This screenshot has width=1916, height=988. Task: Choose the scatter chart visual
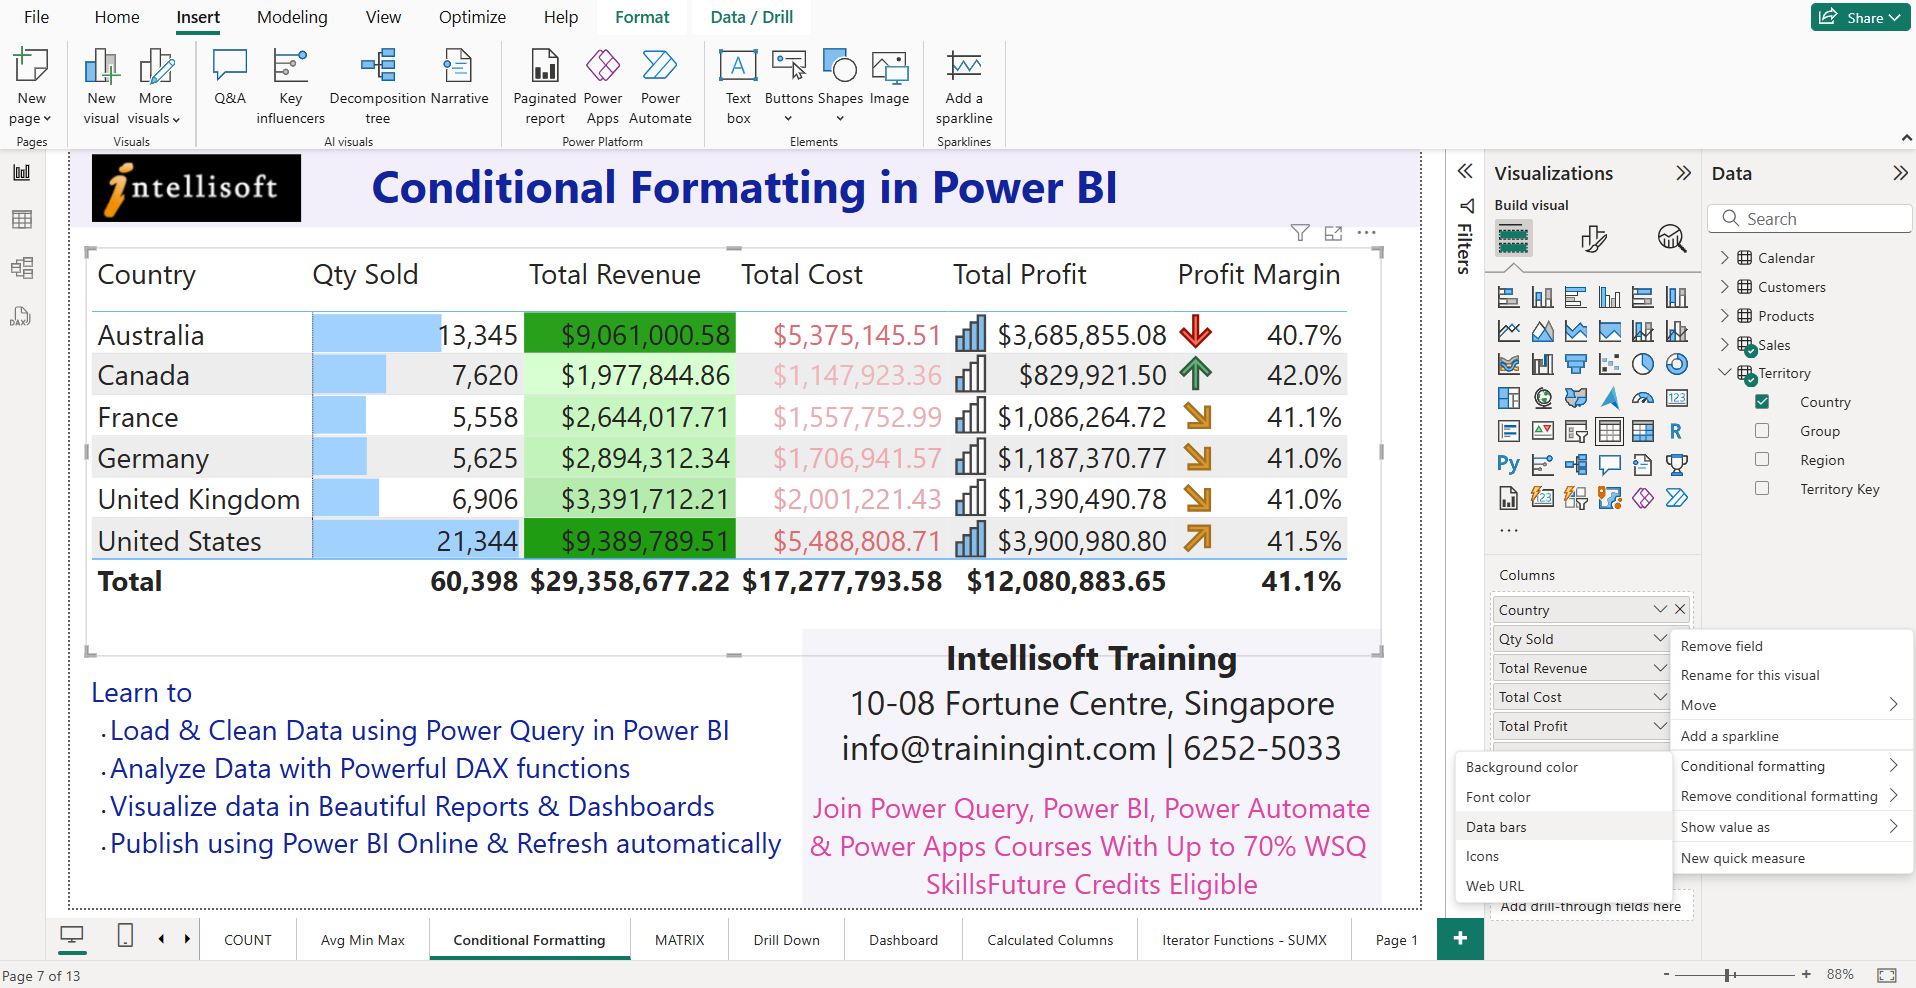tap(1610, 364)
